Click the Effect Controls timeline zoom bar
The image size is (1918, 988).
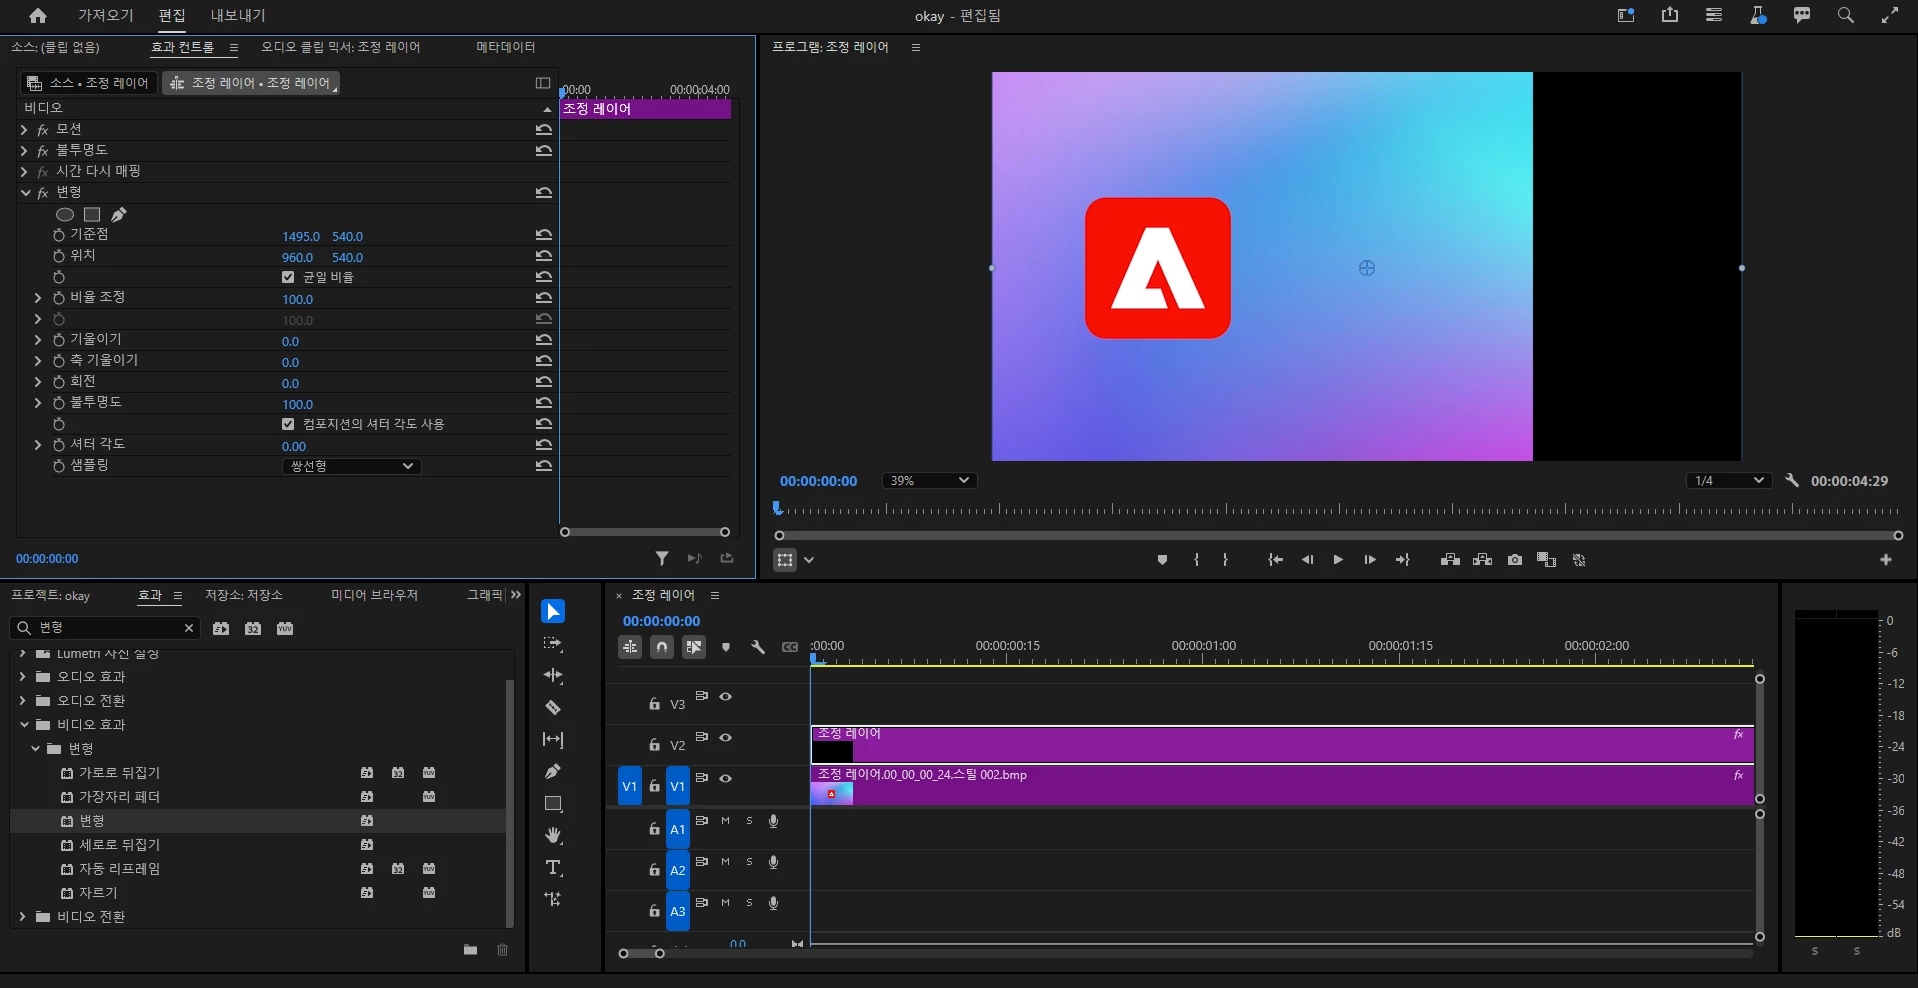coord(645,532)
